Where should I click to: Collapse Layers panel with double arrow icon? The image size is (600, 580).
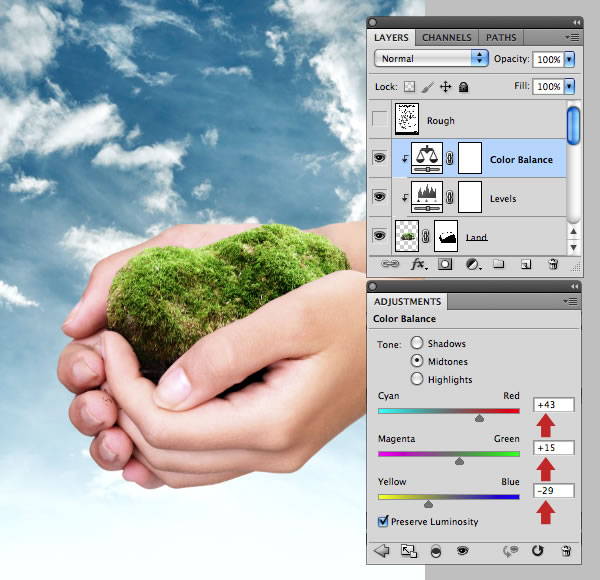576,23
